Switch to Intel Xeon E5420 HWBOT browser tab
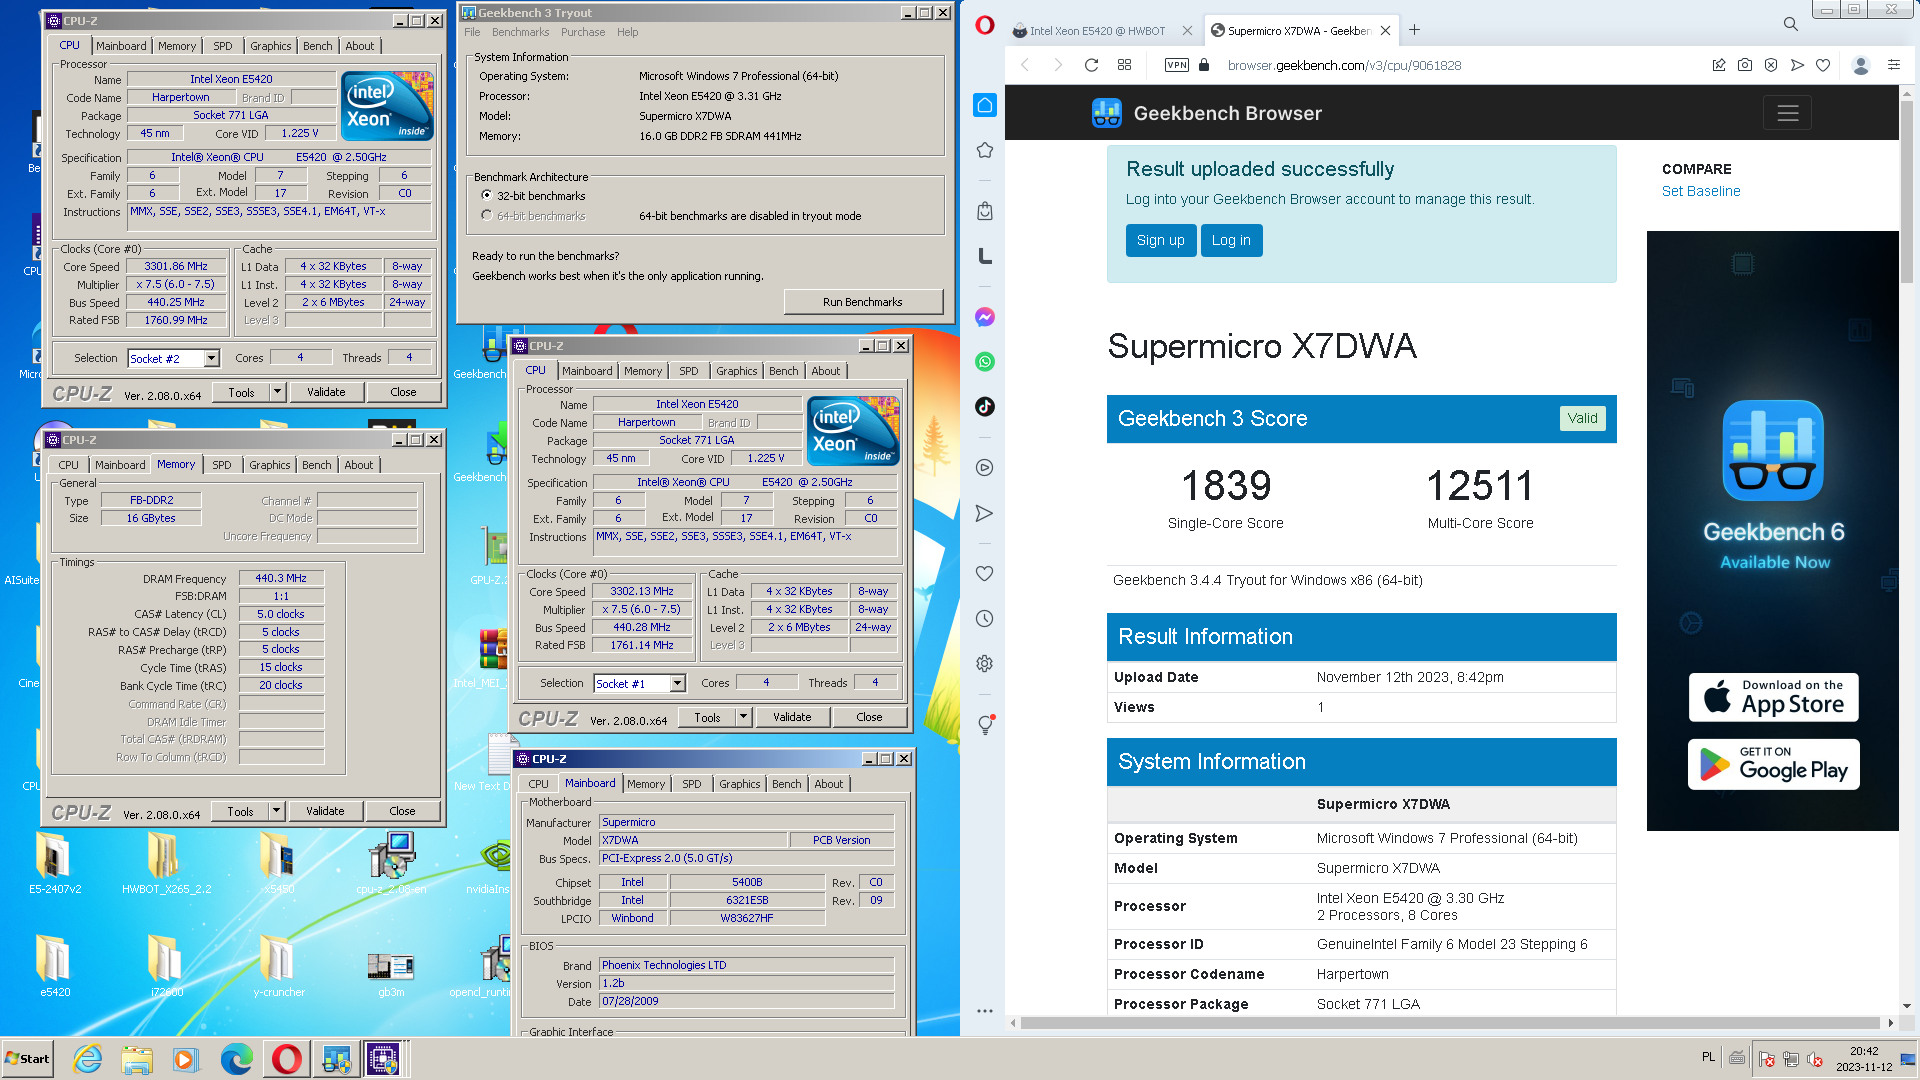The width and height of the screenshot is (1920, 1080). click(x=1097, y=31)
